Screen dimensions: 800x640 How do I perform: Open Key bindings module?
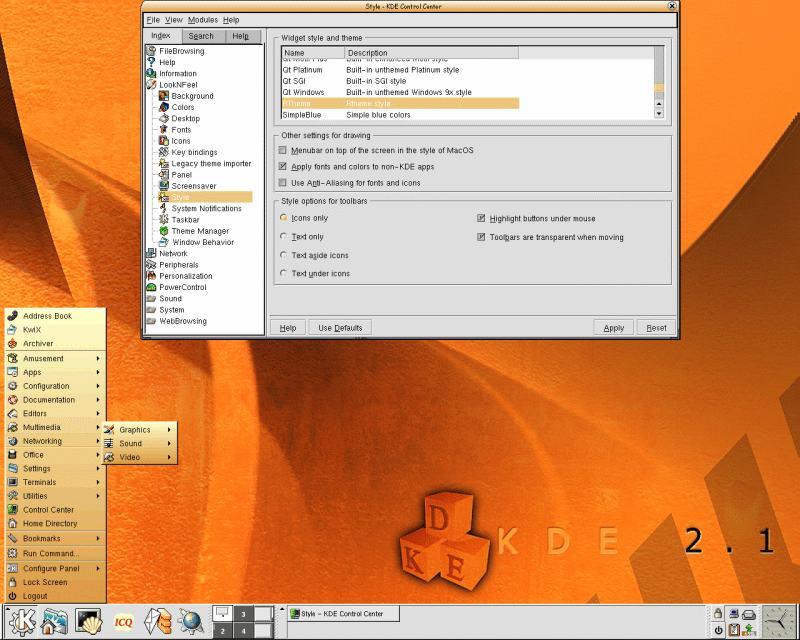[188, 152]
